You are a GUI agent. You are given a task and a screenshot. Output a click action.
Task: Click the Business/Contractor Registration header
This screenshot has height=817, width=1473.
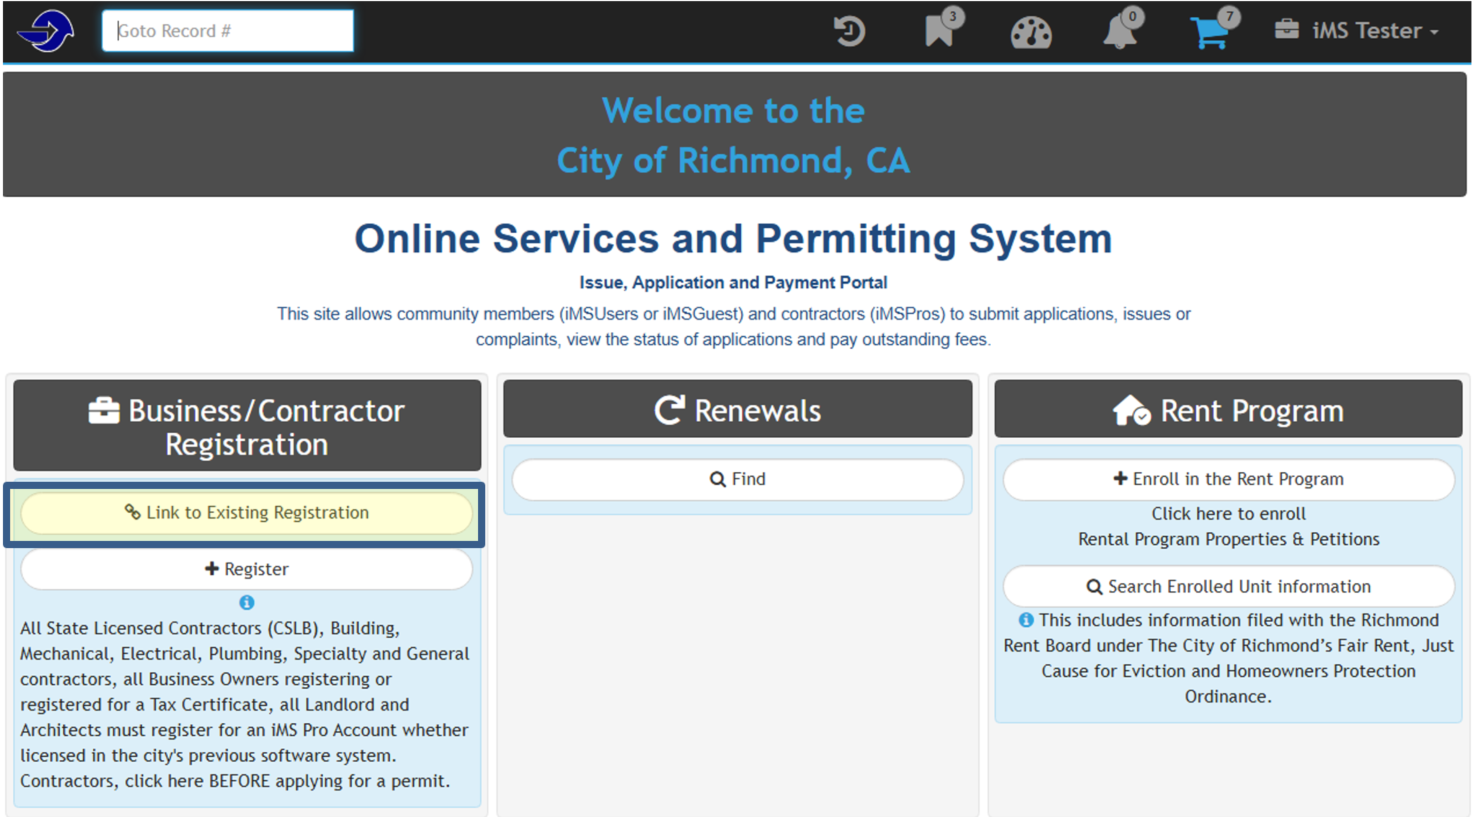pos(247,427)
